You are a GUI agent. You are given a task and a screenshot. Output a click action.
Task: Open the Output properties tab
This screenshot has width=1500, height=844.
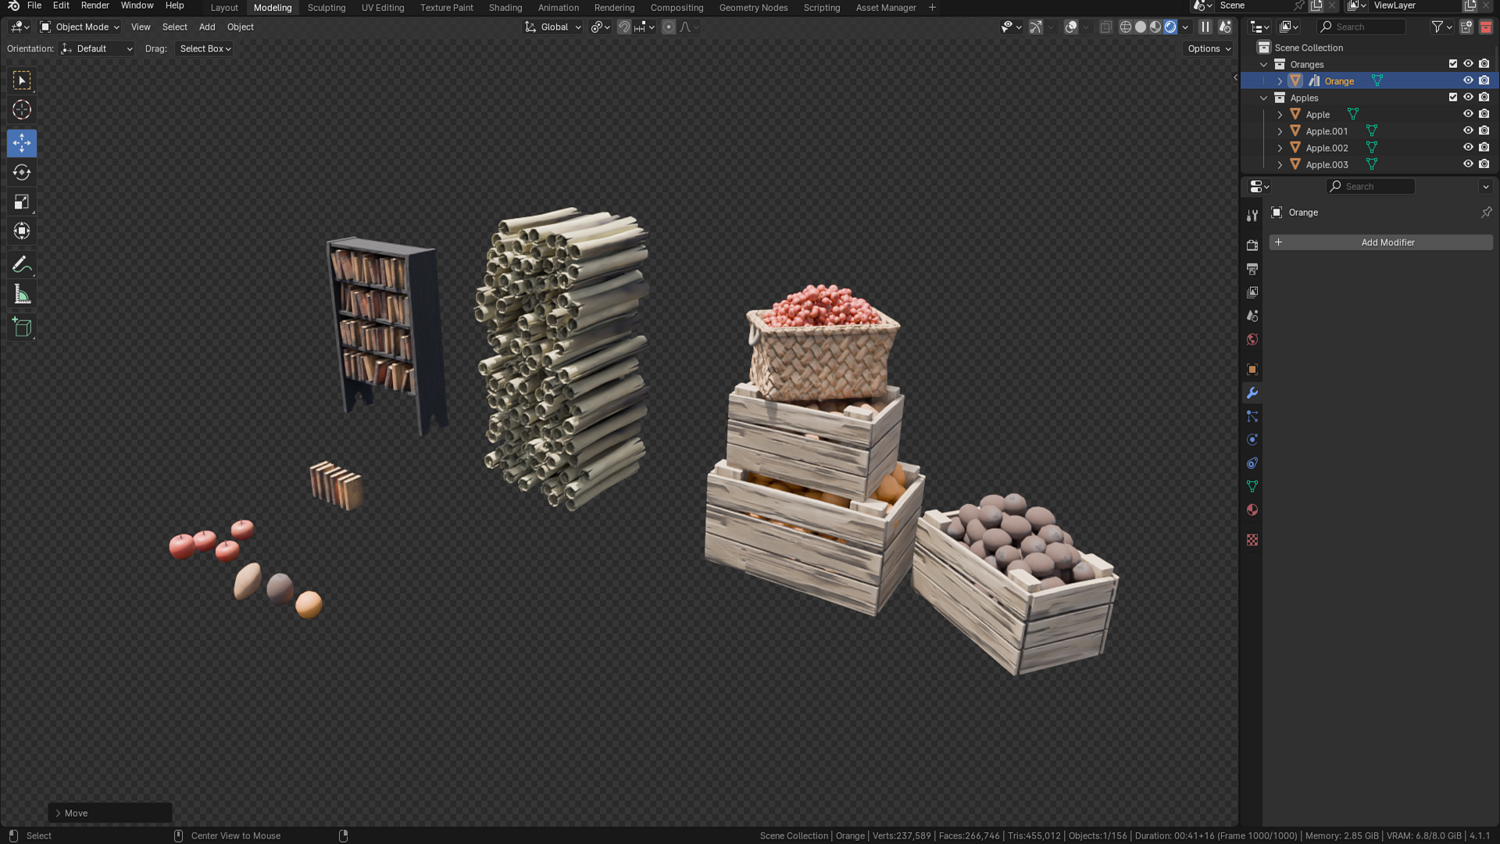pos(1252,269)
